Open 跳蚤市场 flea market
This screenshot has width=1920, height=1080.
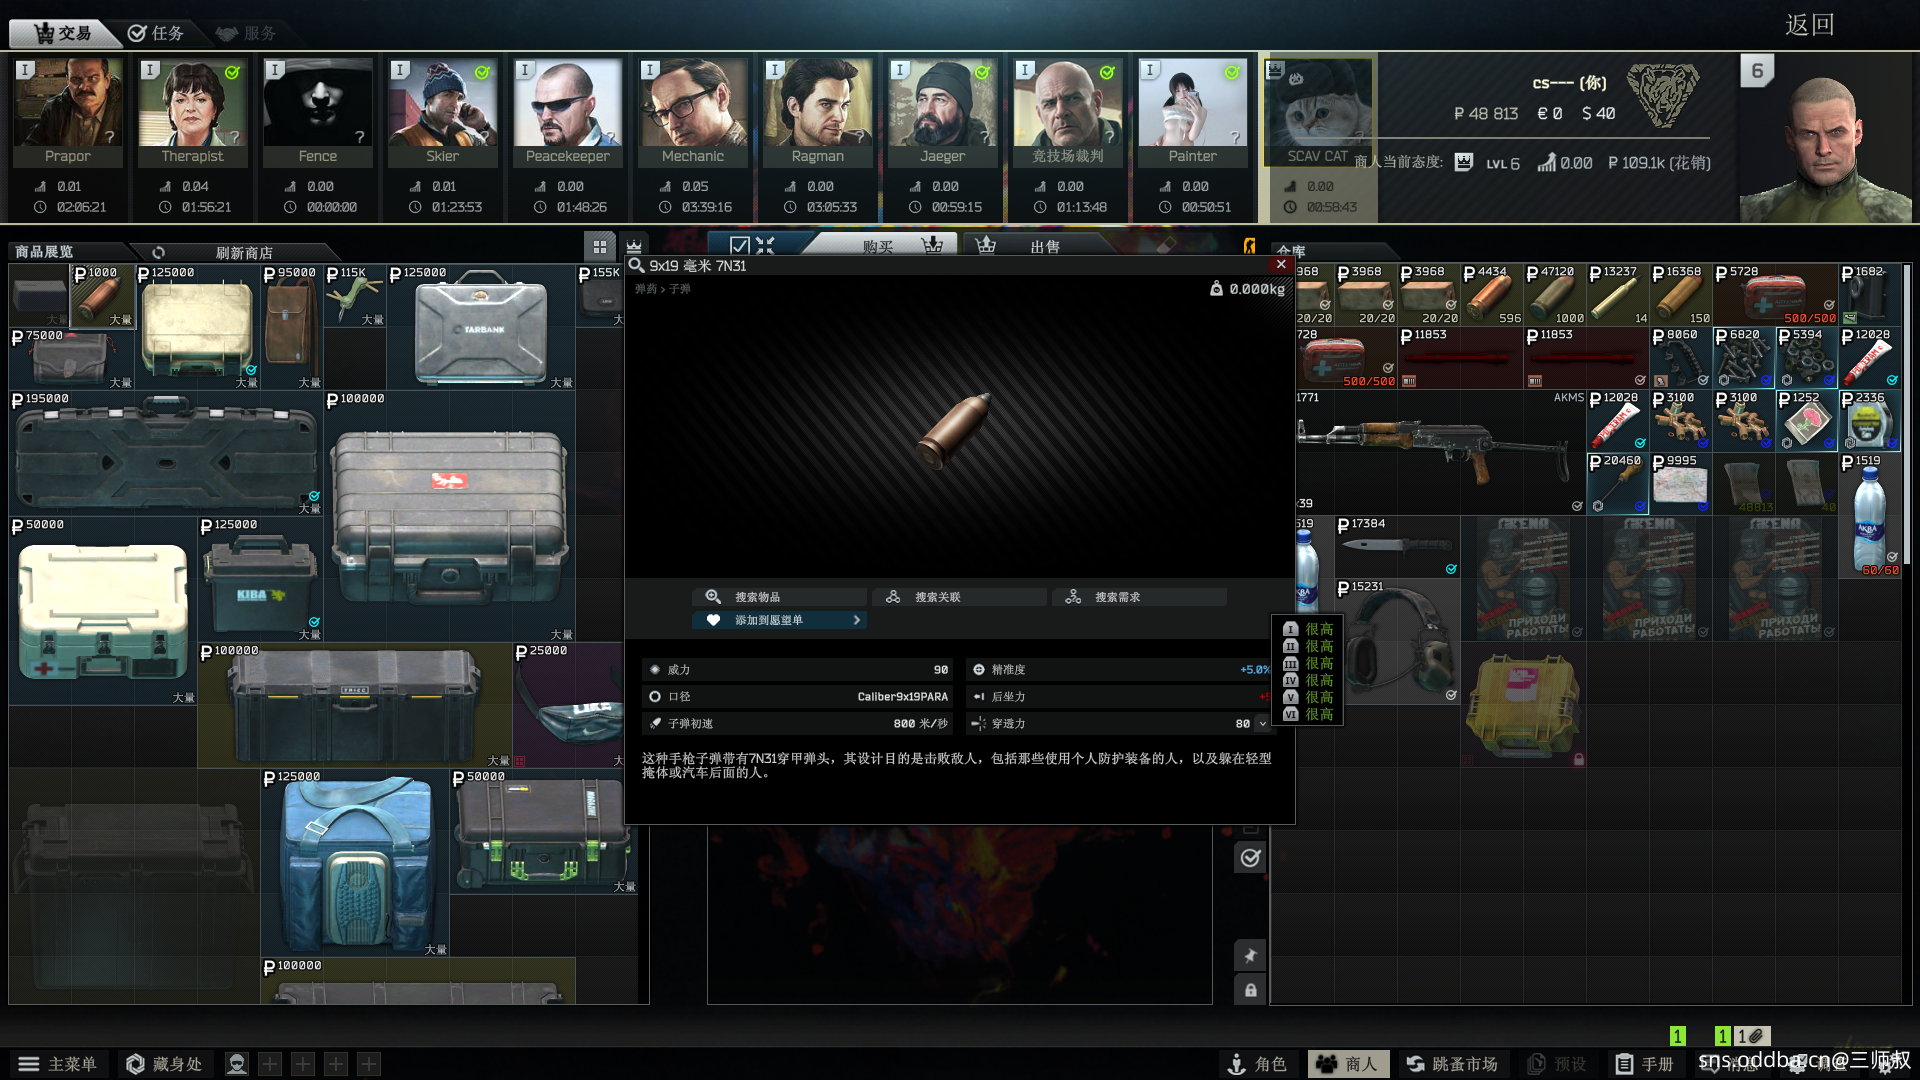point(1452,1064)
